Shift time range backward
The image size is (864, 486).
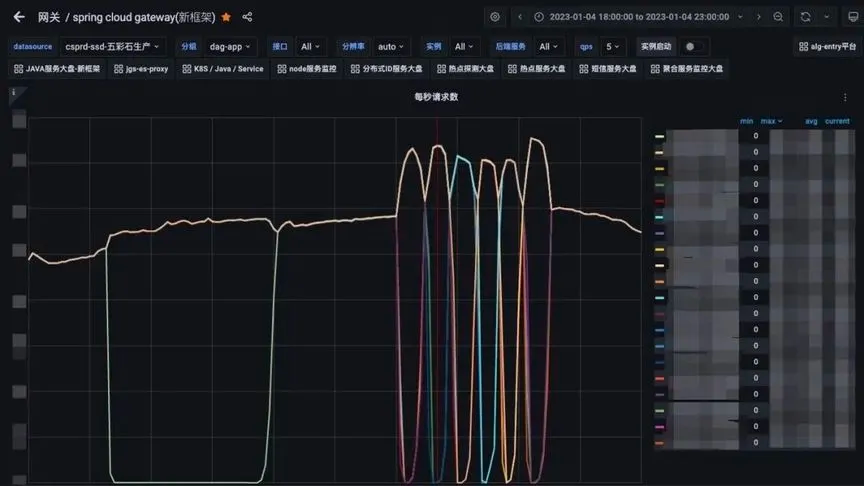[x=520, y=17]
